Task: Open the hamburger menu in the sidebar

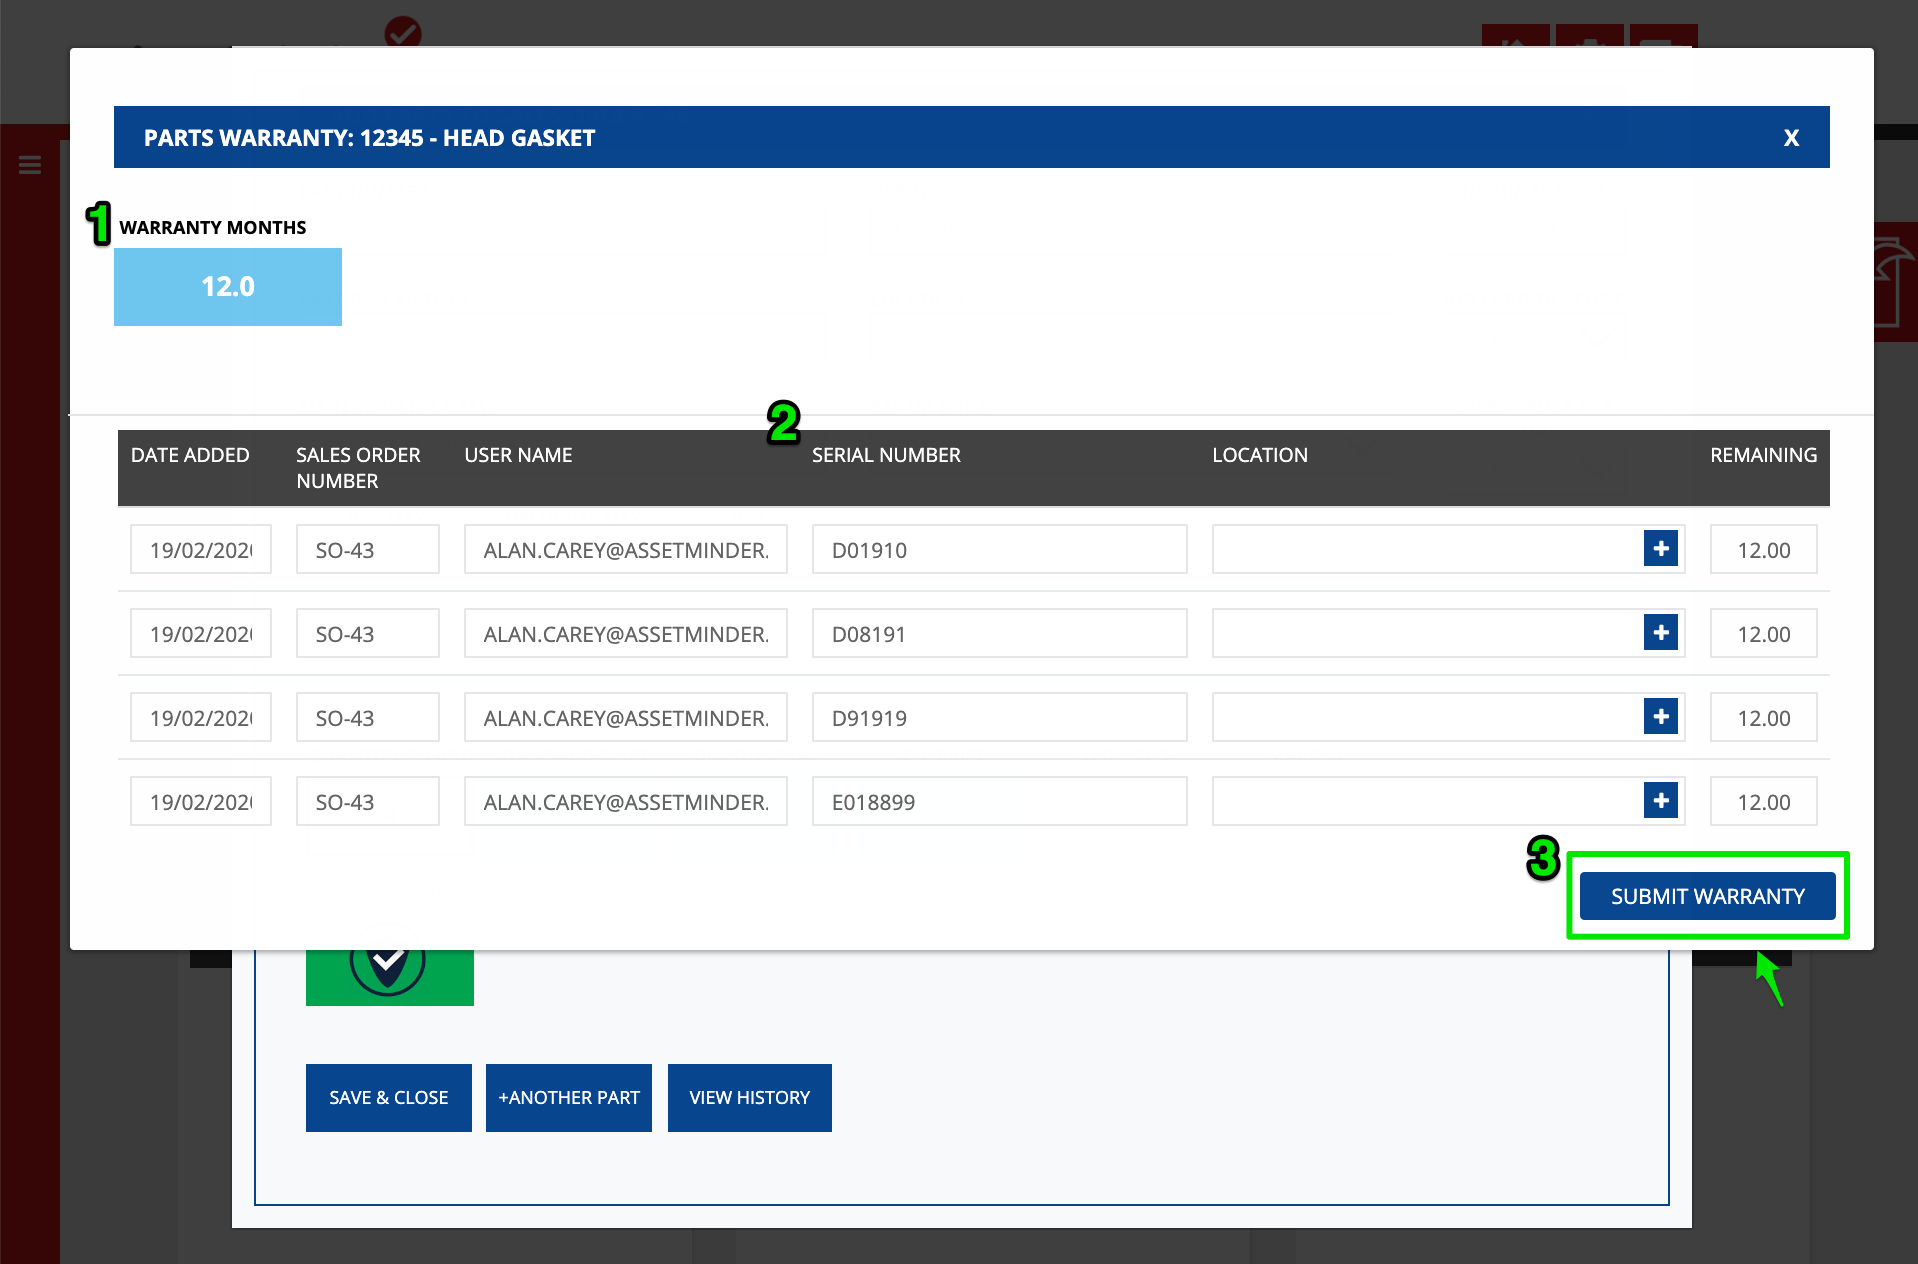Action: pyautogui.click(x=30, y=165)
